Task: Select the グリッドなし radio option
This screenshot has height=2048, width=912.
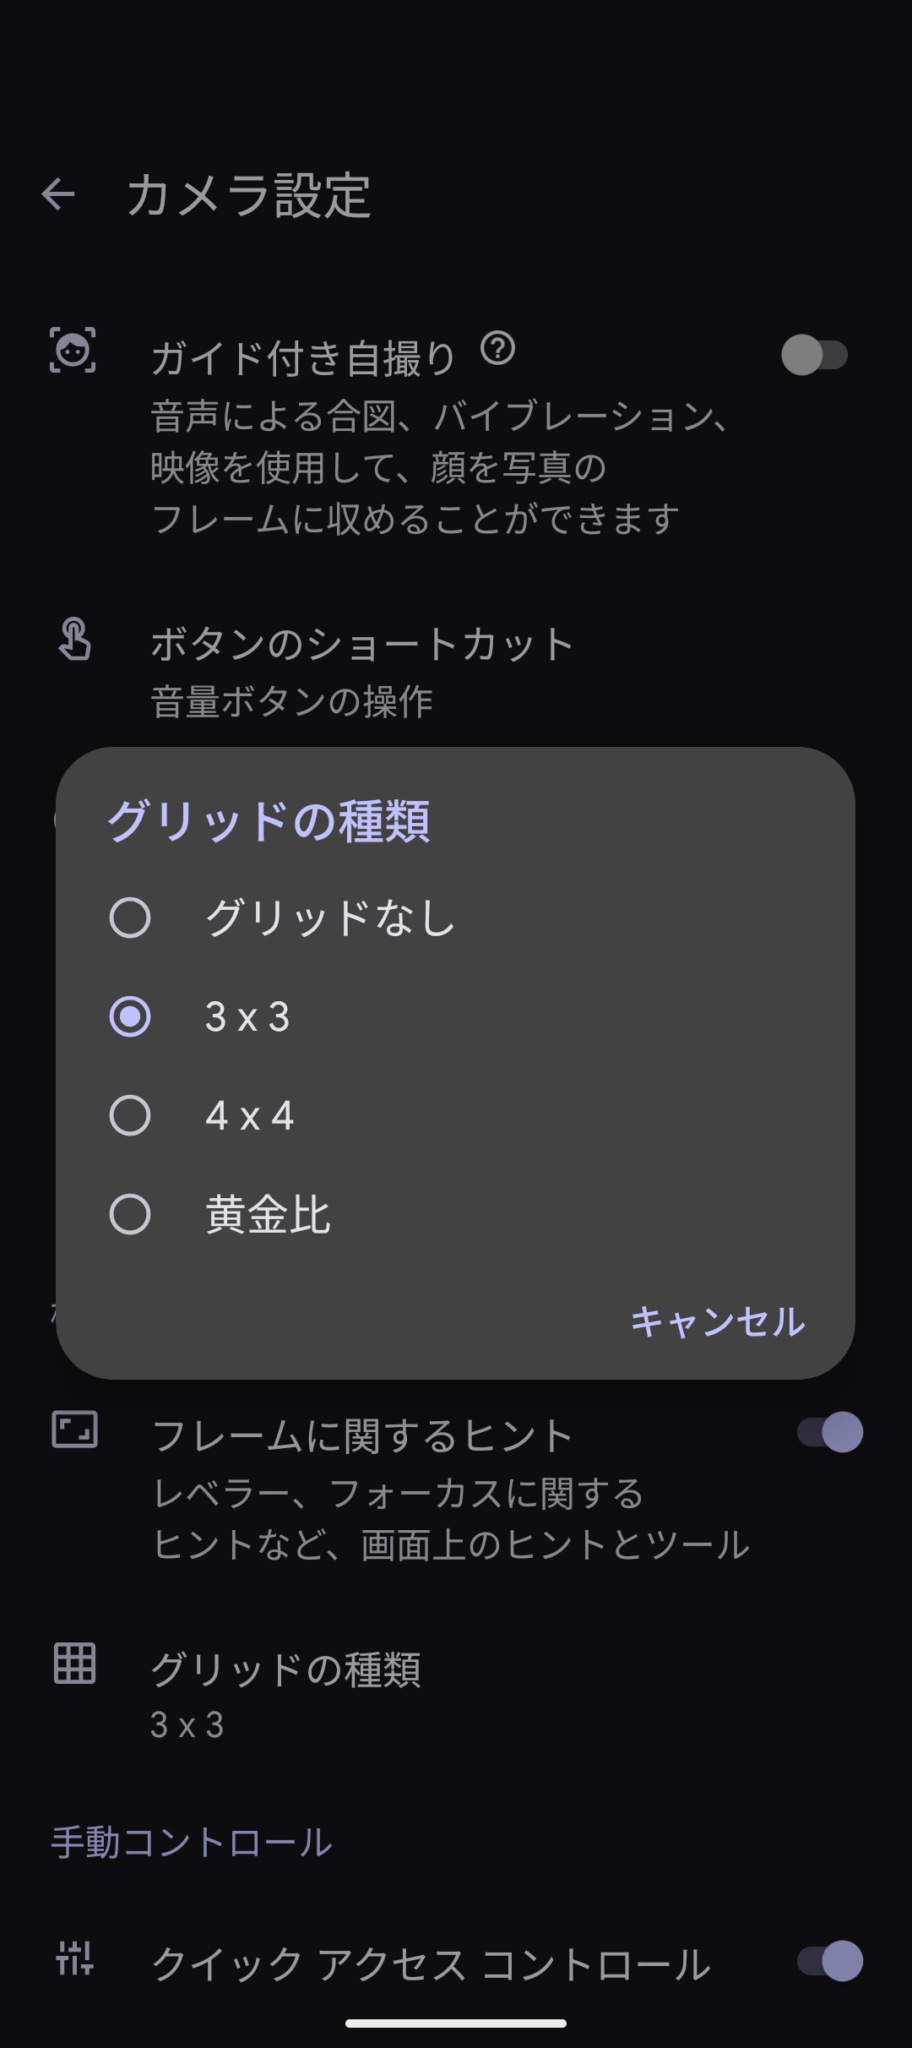Action: point(130,917)
